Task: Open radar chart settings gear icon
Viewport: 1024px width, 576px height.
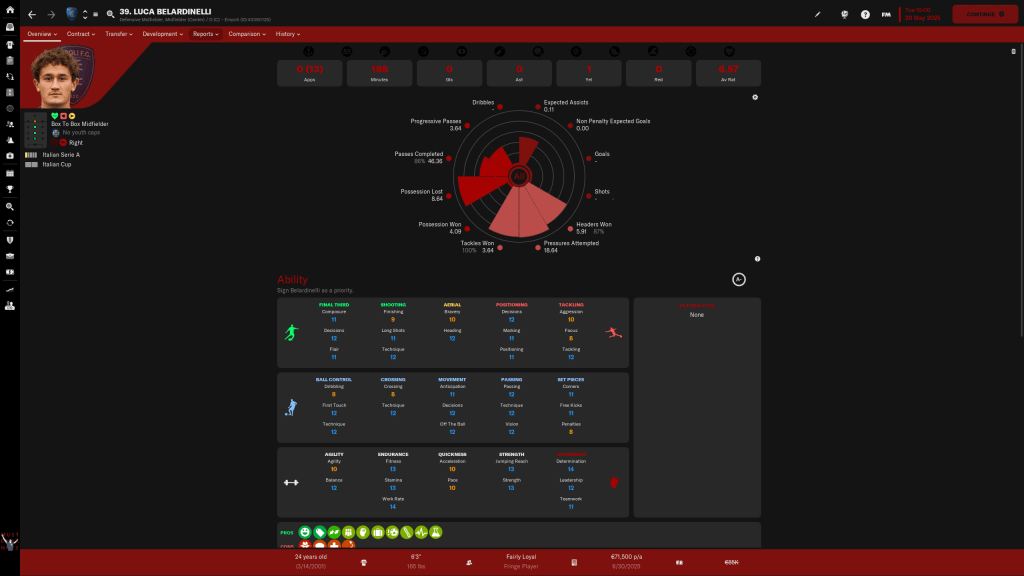Action: [x=755, y=97]
